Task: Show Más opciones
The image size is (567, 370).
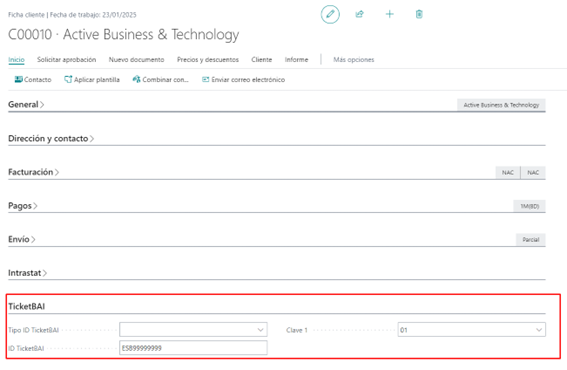Action: click(354, 60)
